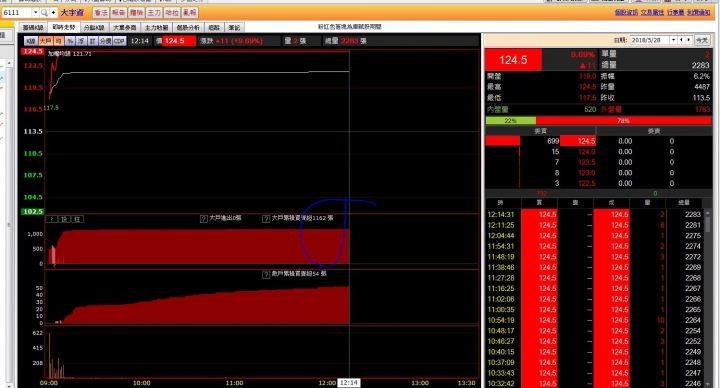Open the 個股波訊 link
Screen dimensions: 720x388
point(626,12)
